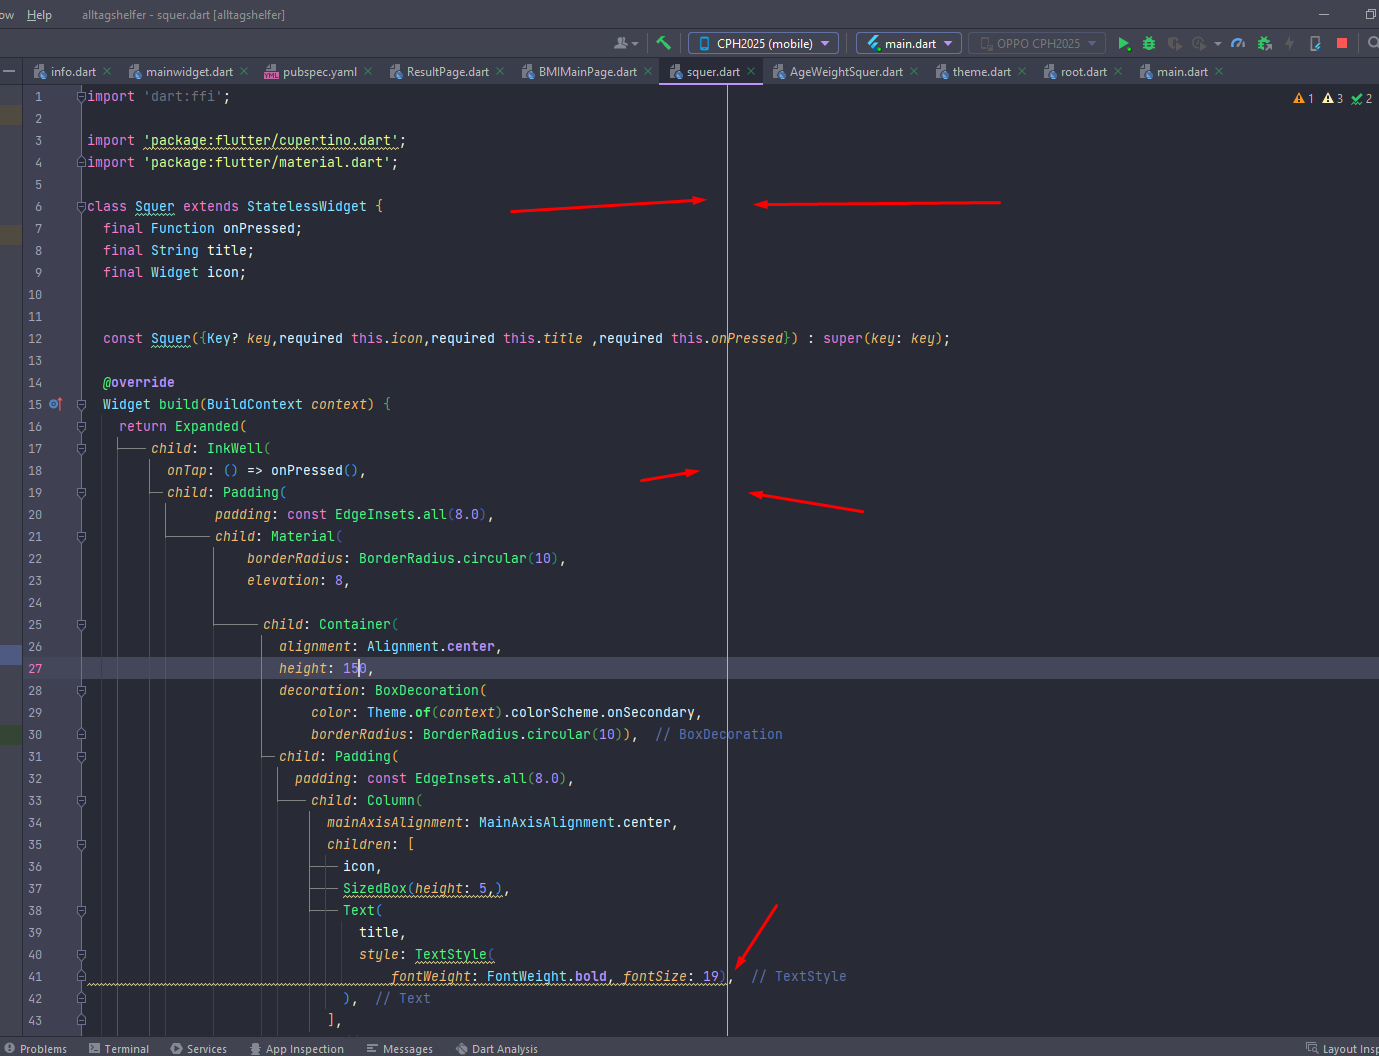Close the squer.dart tab
The height and width of the screenshot is (1056, 1379).
pyautogui.click(x=751, y=71)
